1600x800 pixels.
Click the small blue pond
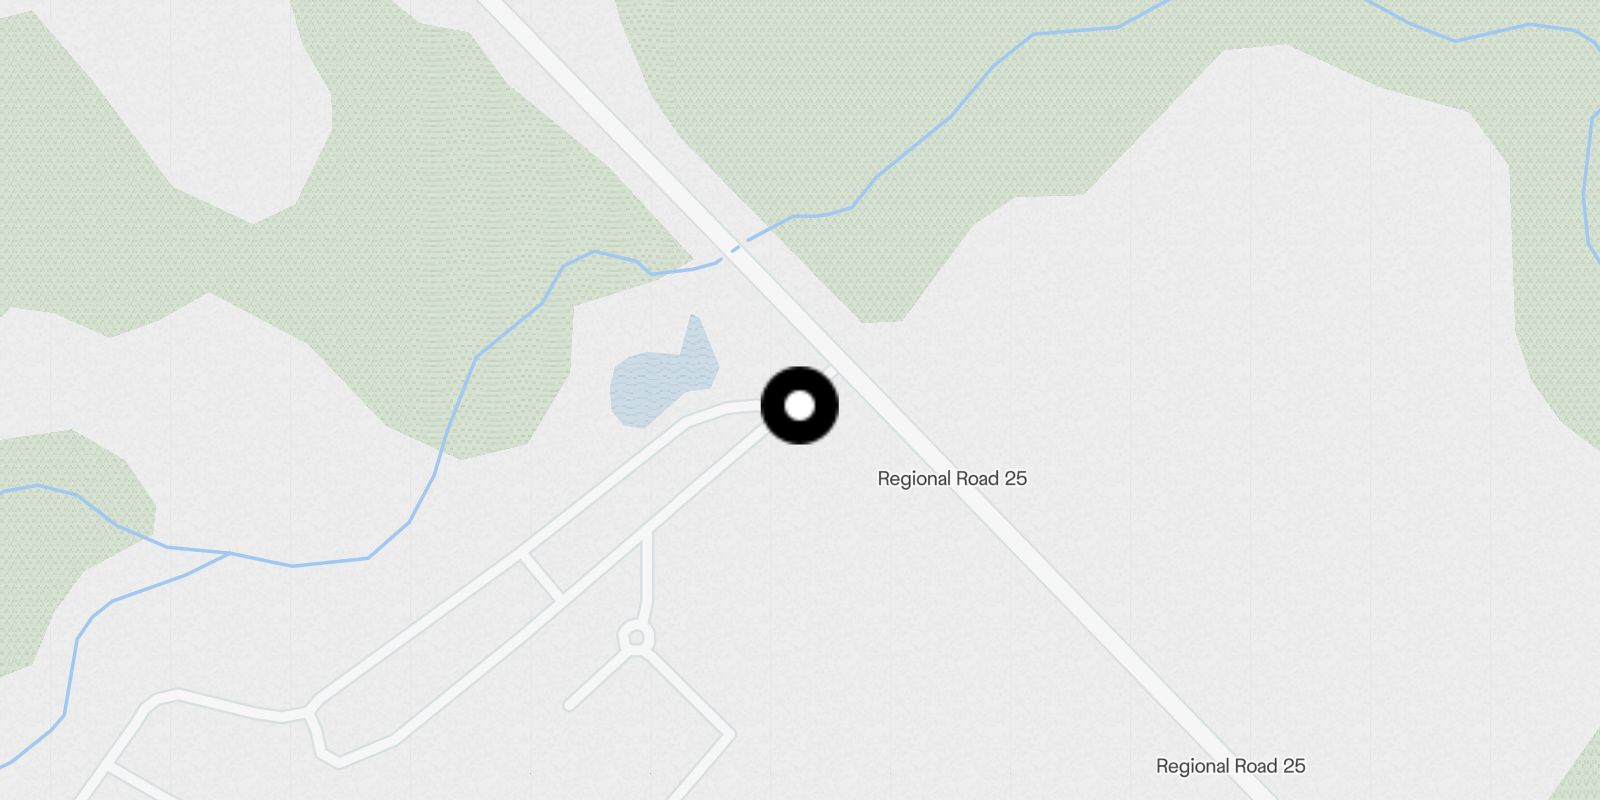(662, 377)
